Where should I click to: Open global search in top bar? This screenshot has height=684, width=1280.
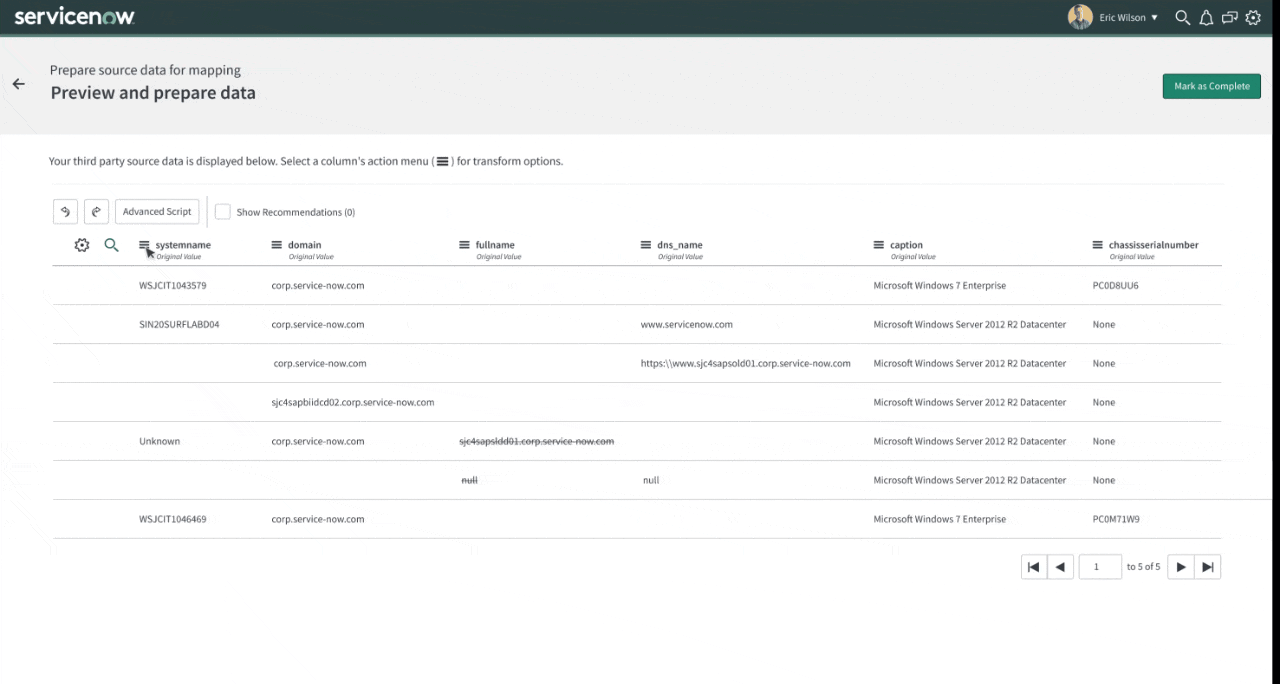1182,17
